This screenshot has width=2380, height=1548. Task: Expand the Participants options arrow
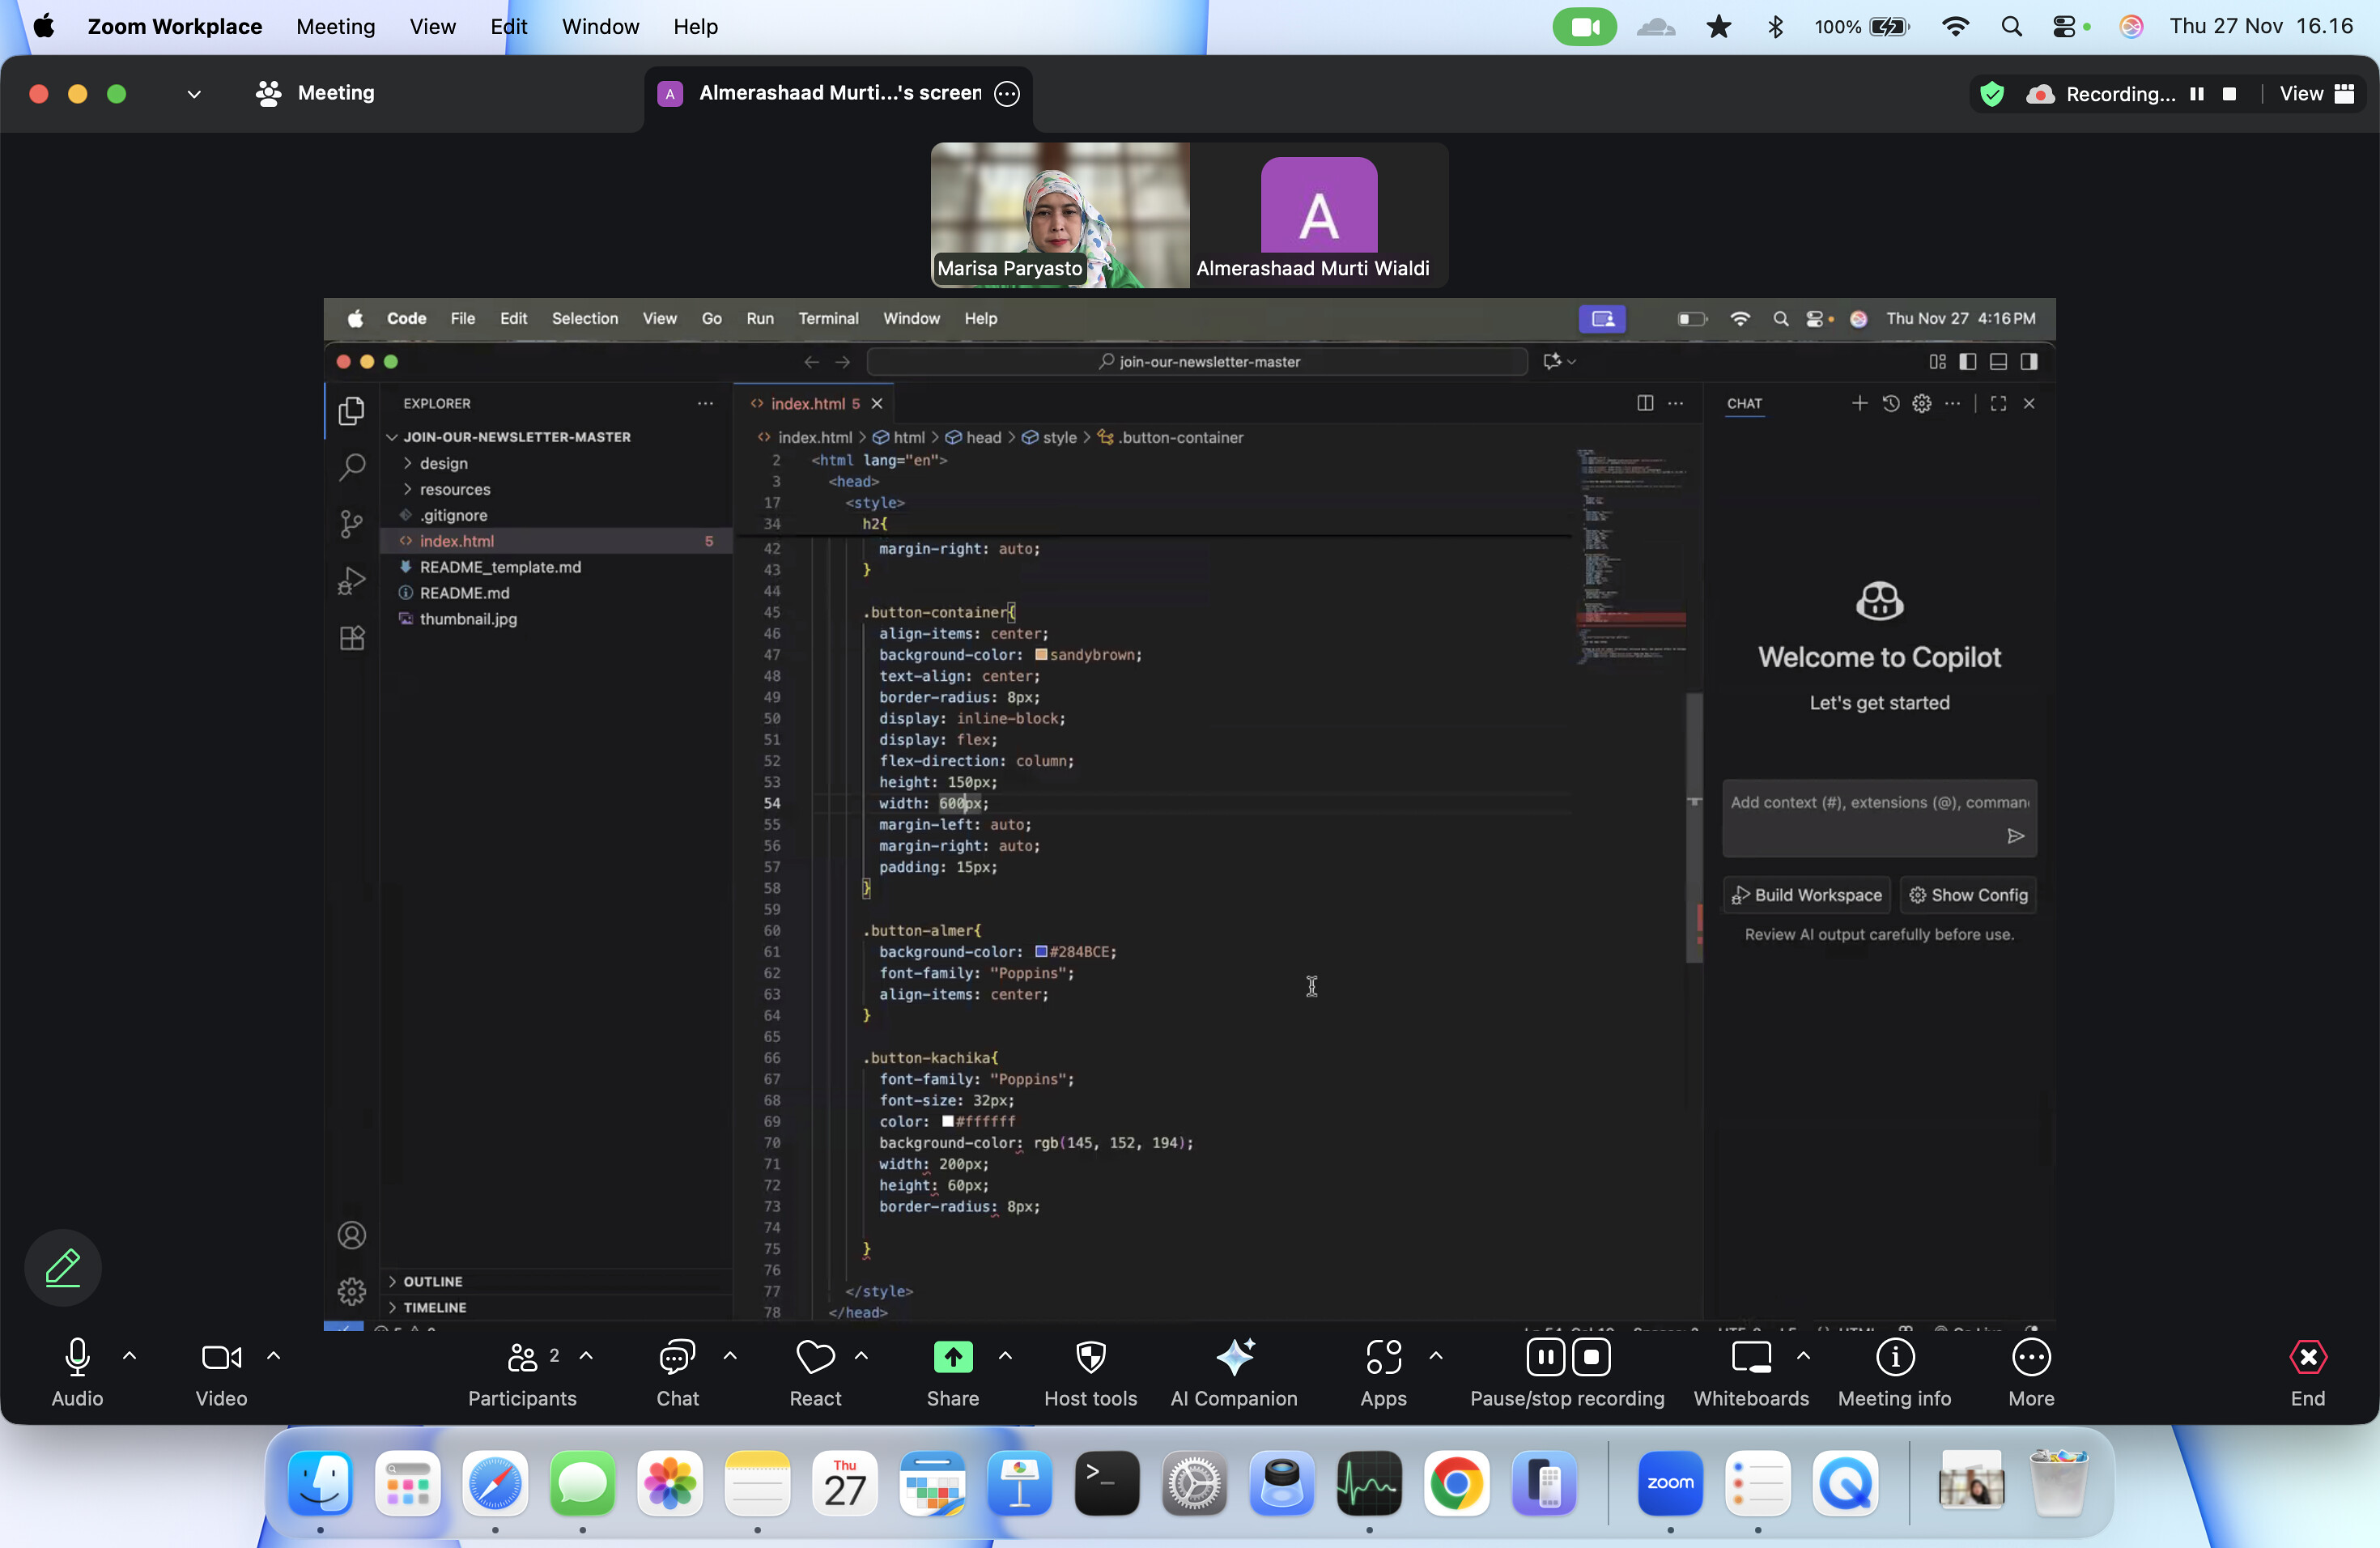pos(586,1356)
